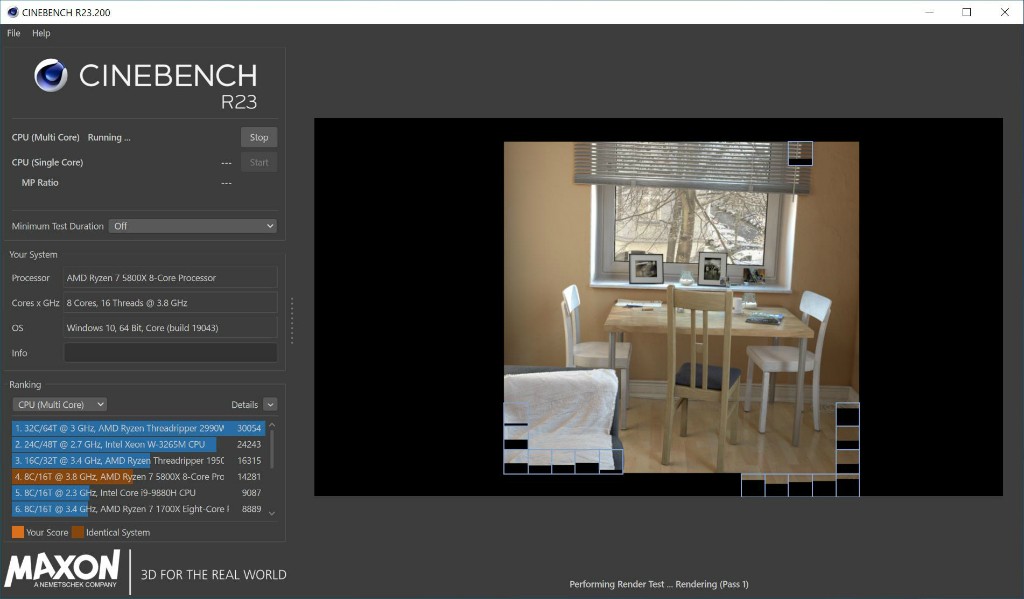Screen dimensions: 1024x599
Task: Click the brown Identical System legend swatch
Action: pos(78,532)
